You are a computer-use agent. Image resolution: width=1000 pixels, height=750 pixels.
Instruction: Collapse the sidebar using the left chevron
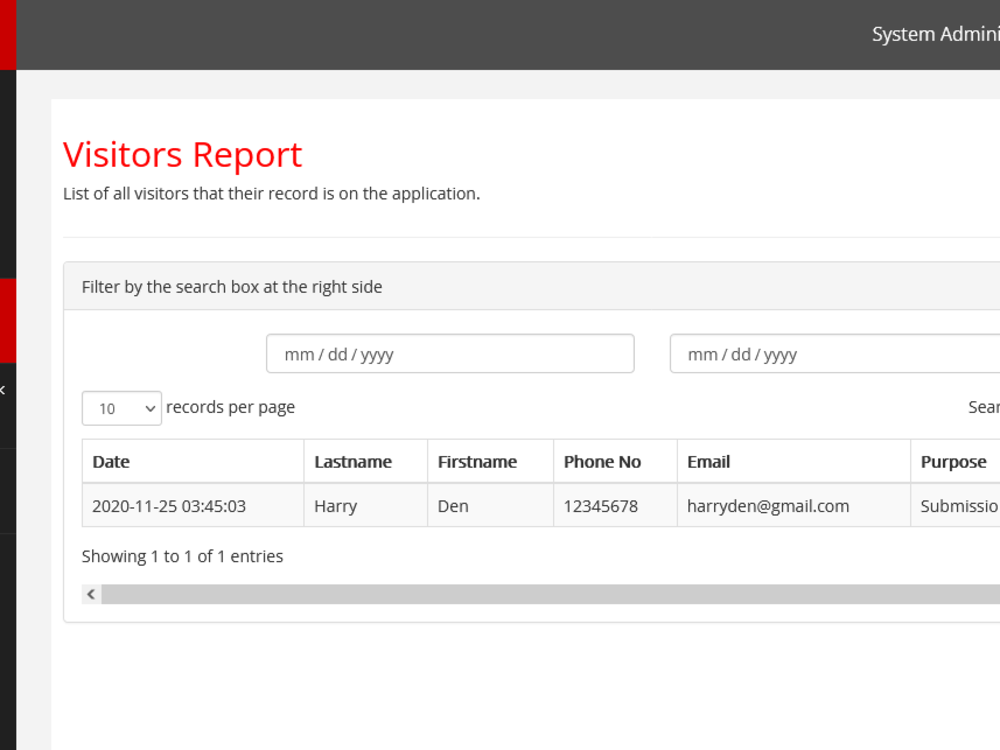3,390
